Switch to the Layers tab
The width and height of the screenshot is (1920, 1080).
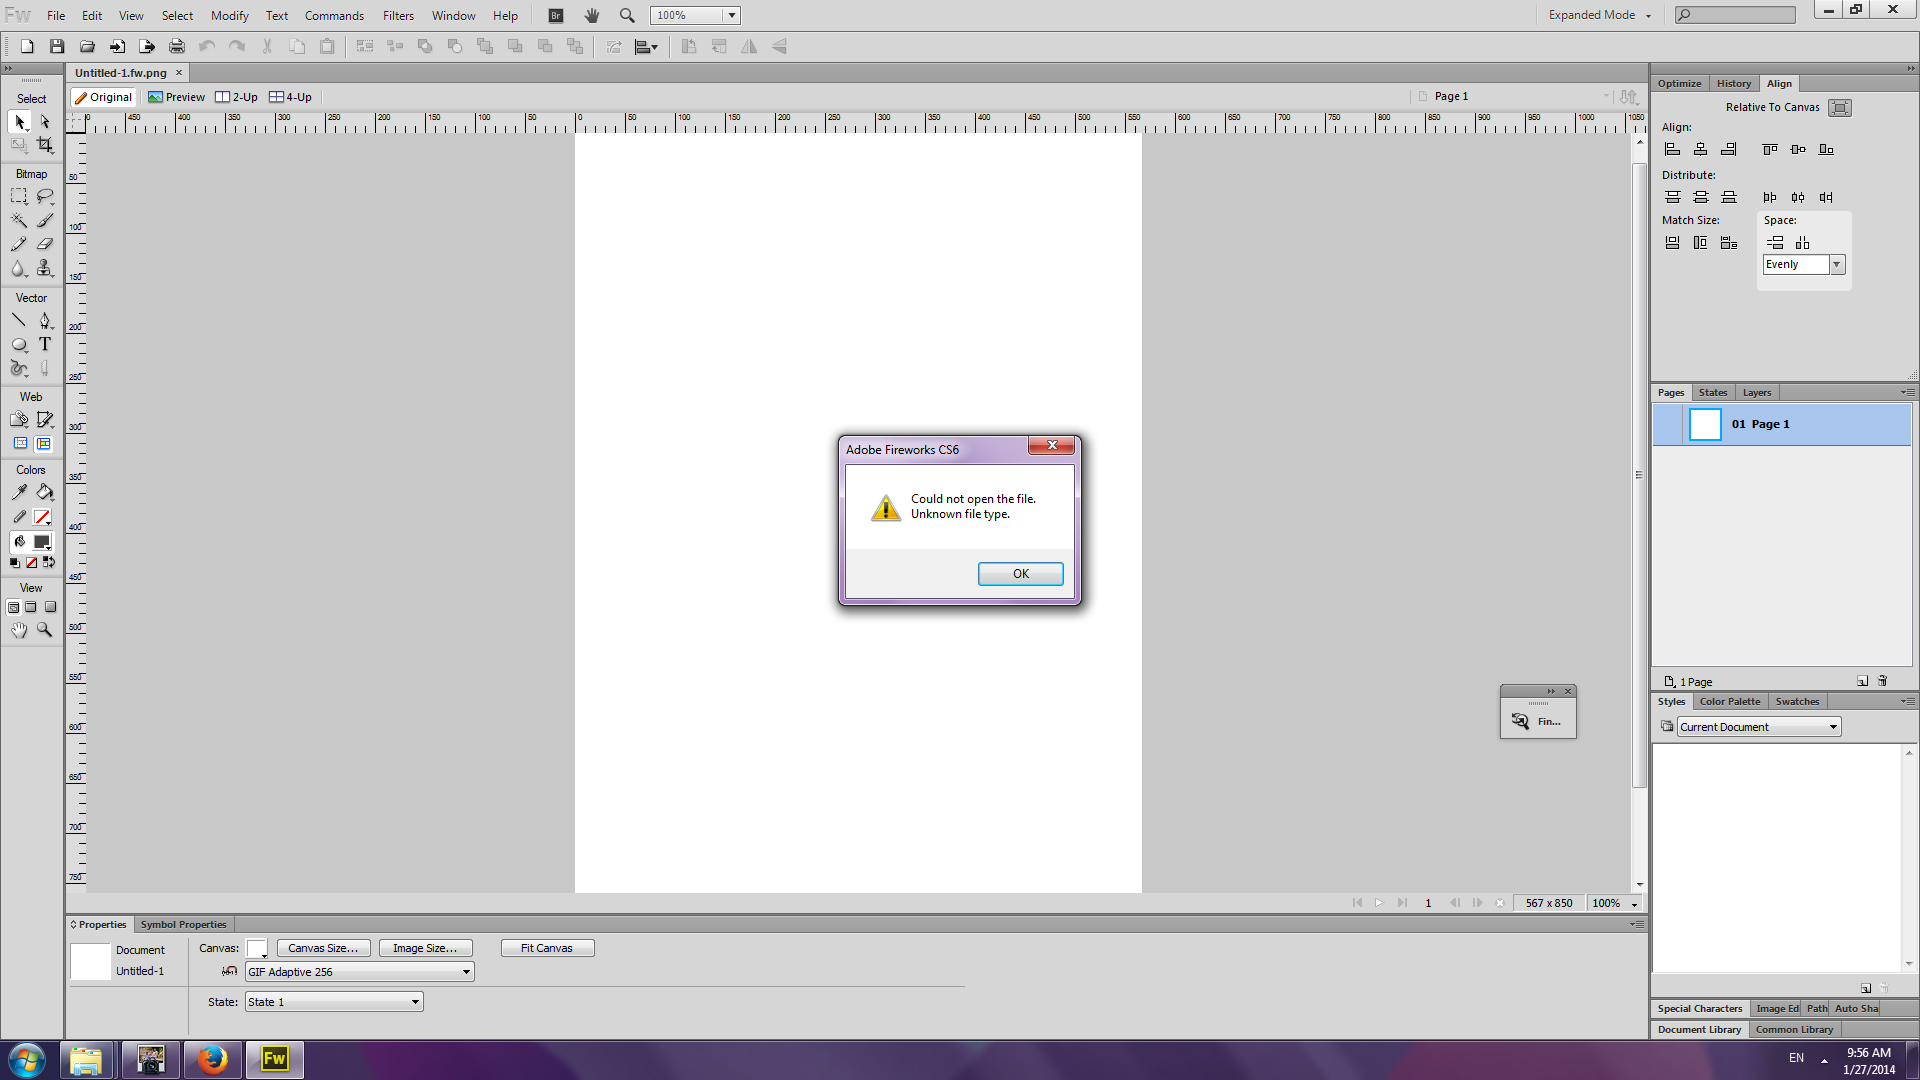coord(1756,393)
